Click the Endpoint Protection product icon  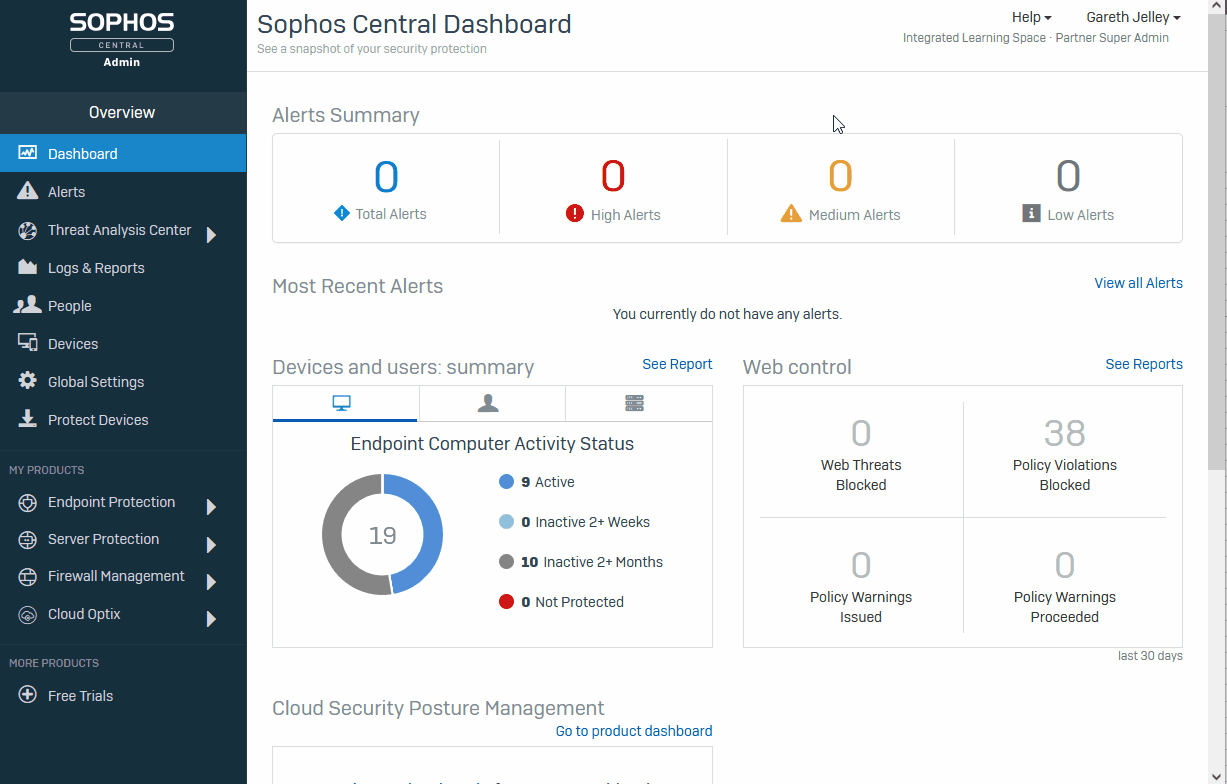(x=28, y=503)
